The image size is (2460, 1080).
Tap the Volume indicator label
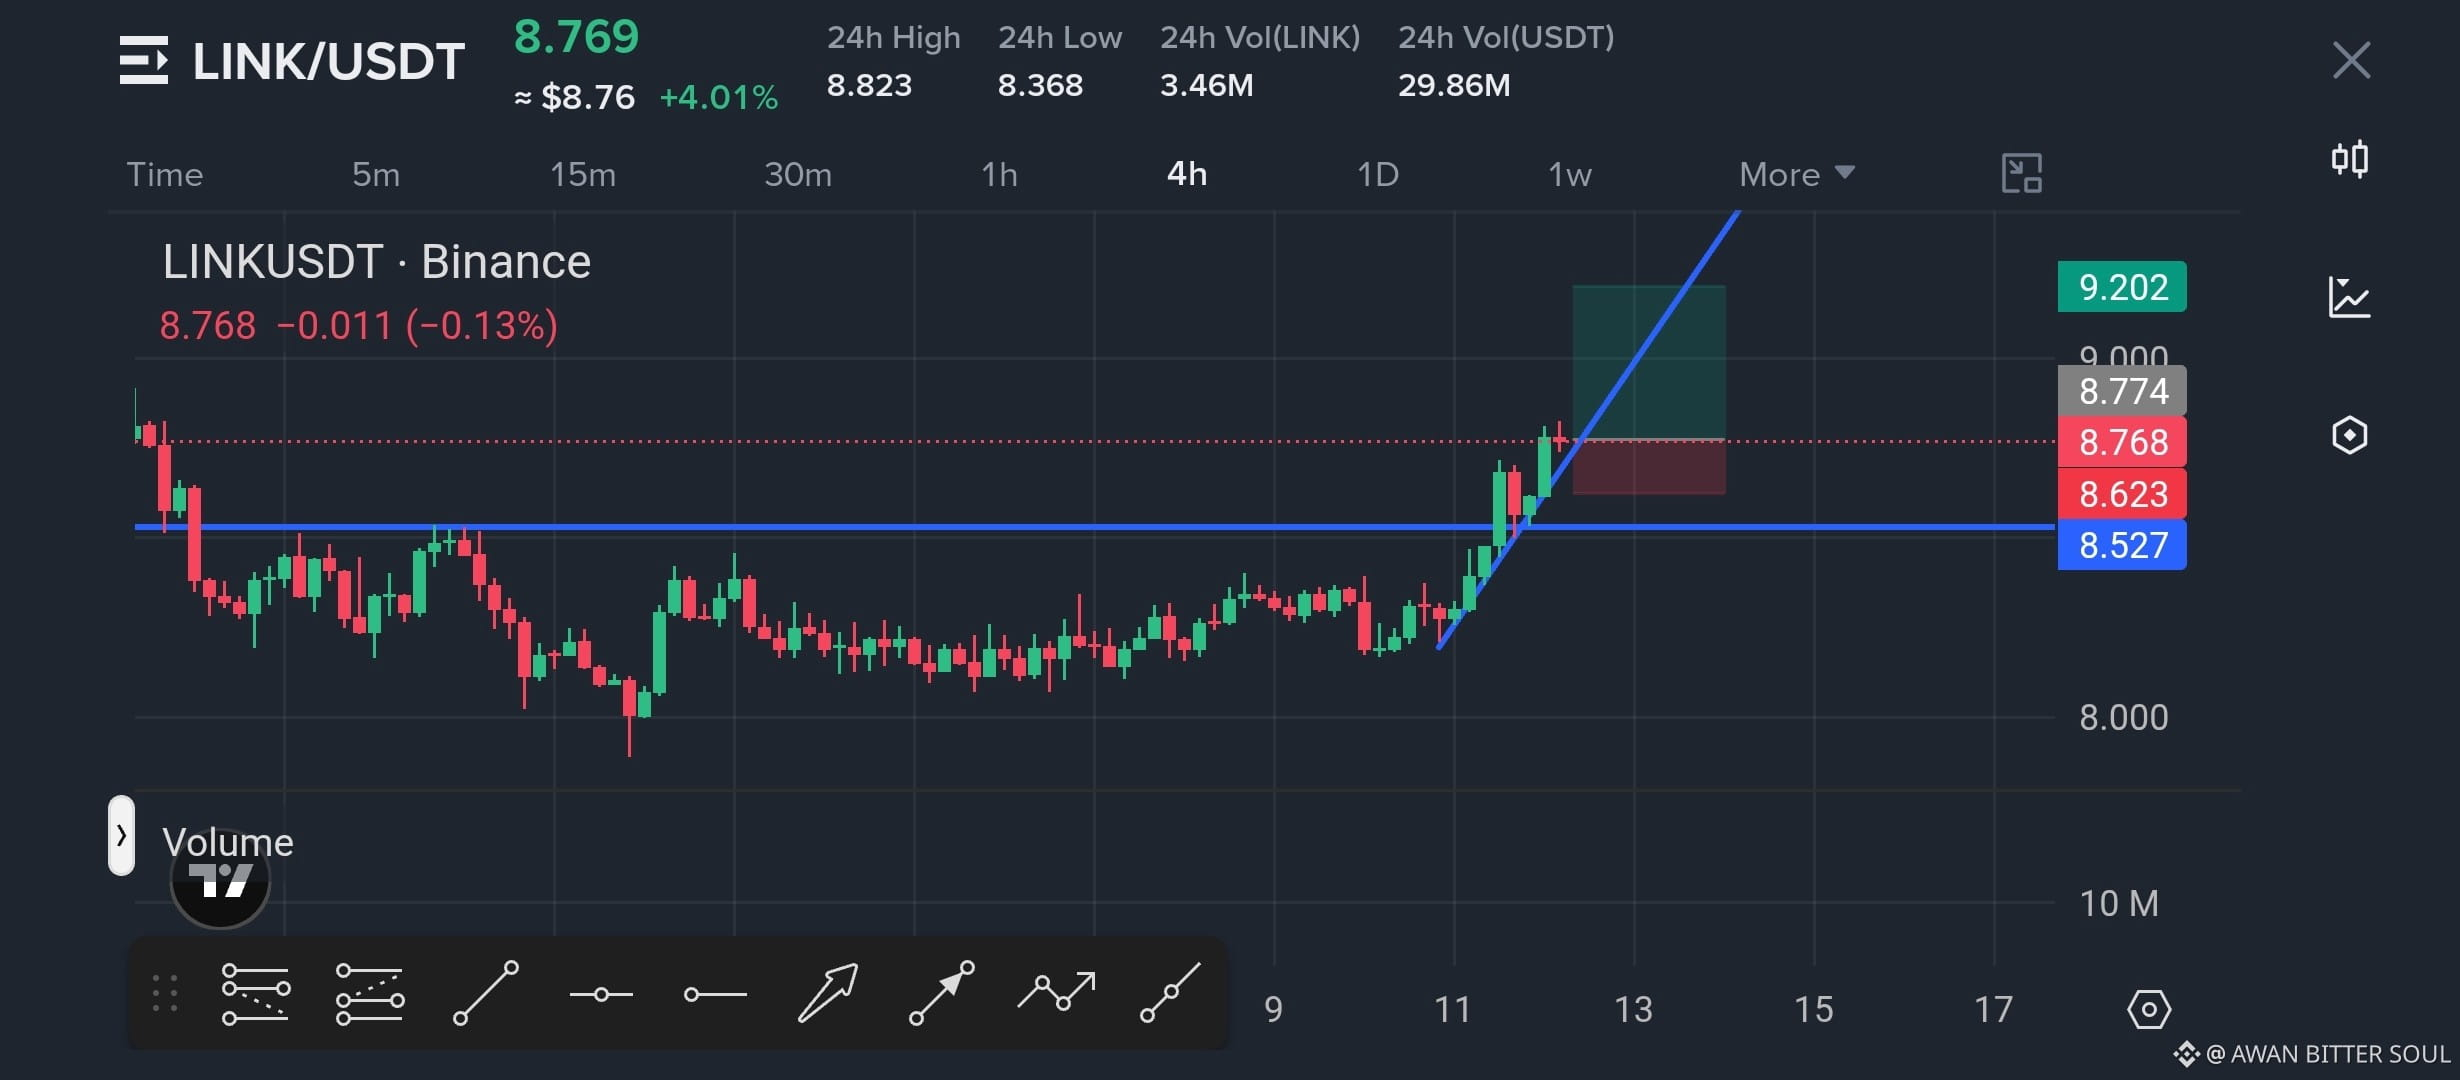tap(228, 842)
